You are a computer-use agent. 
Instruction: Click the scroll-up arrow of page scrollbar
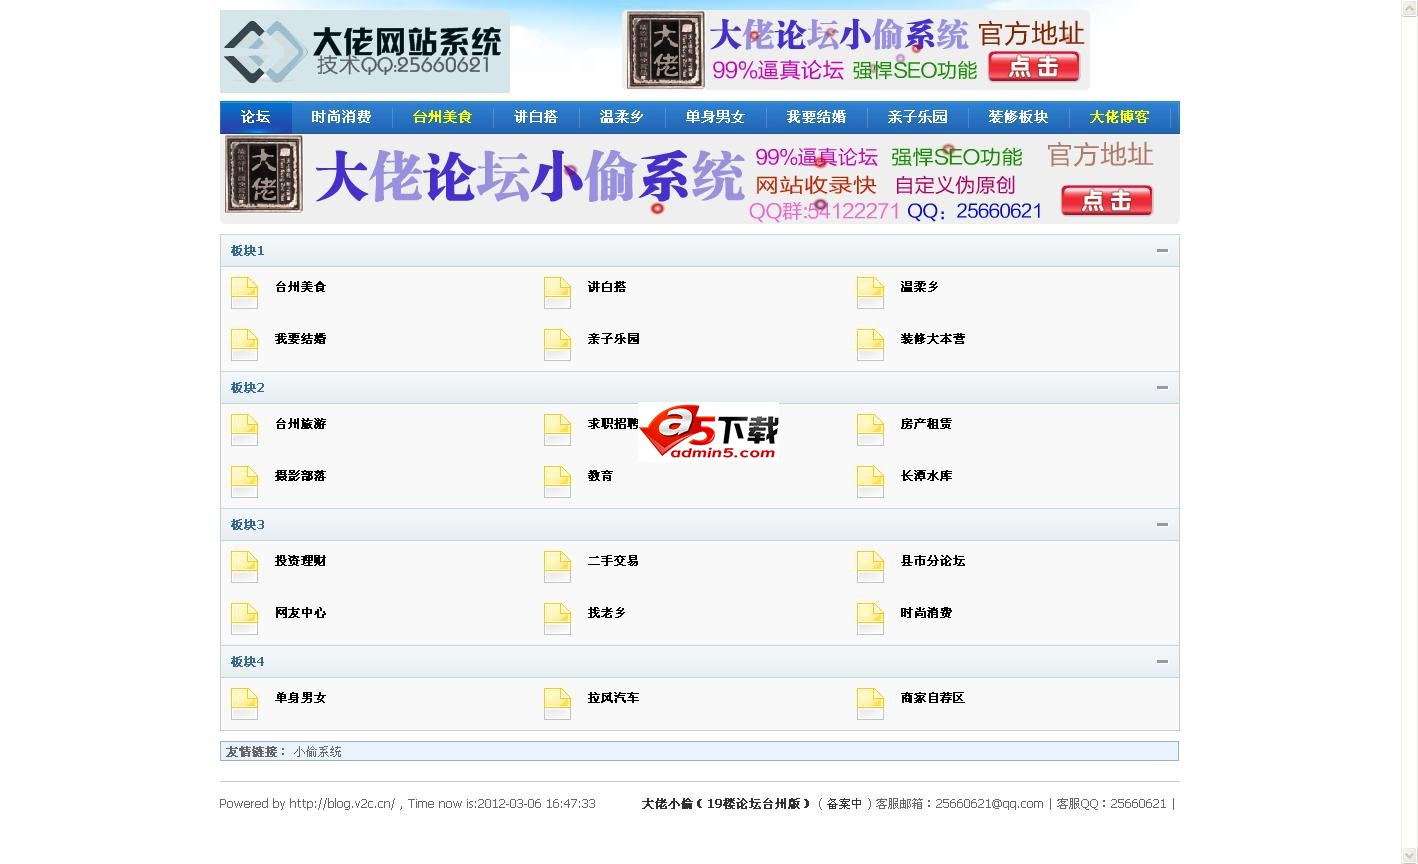[1409, 8]
